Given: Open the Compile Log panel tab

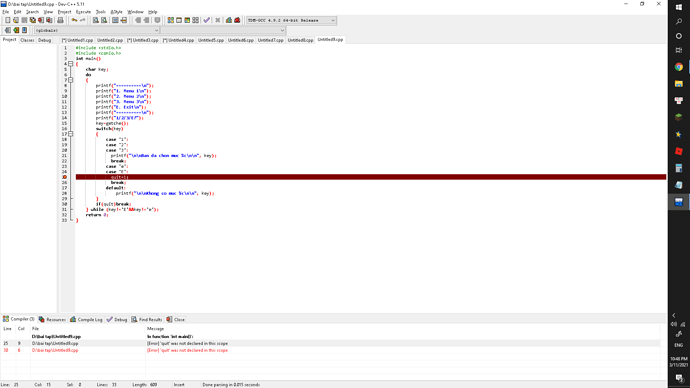Looking at the screenshot, I should click(x=86, y=319).
